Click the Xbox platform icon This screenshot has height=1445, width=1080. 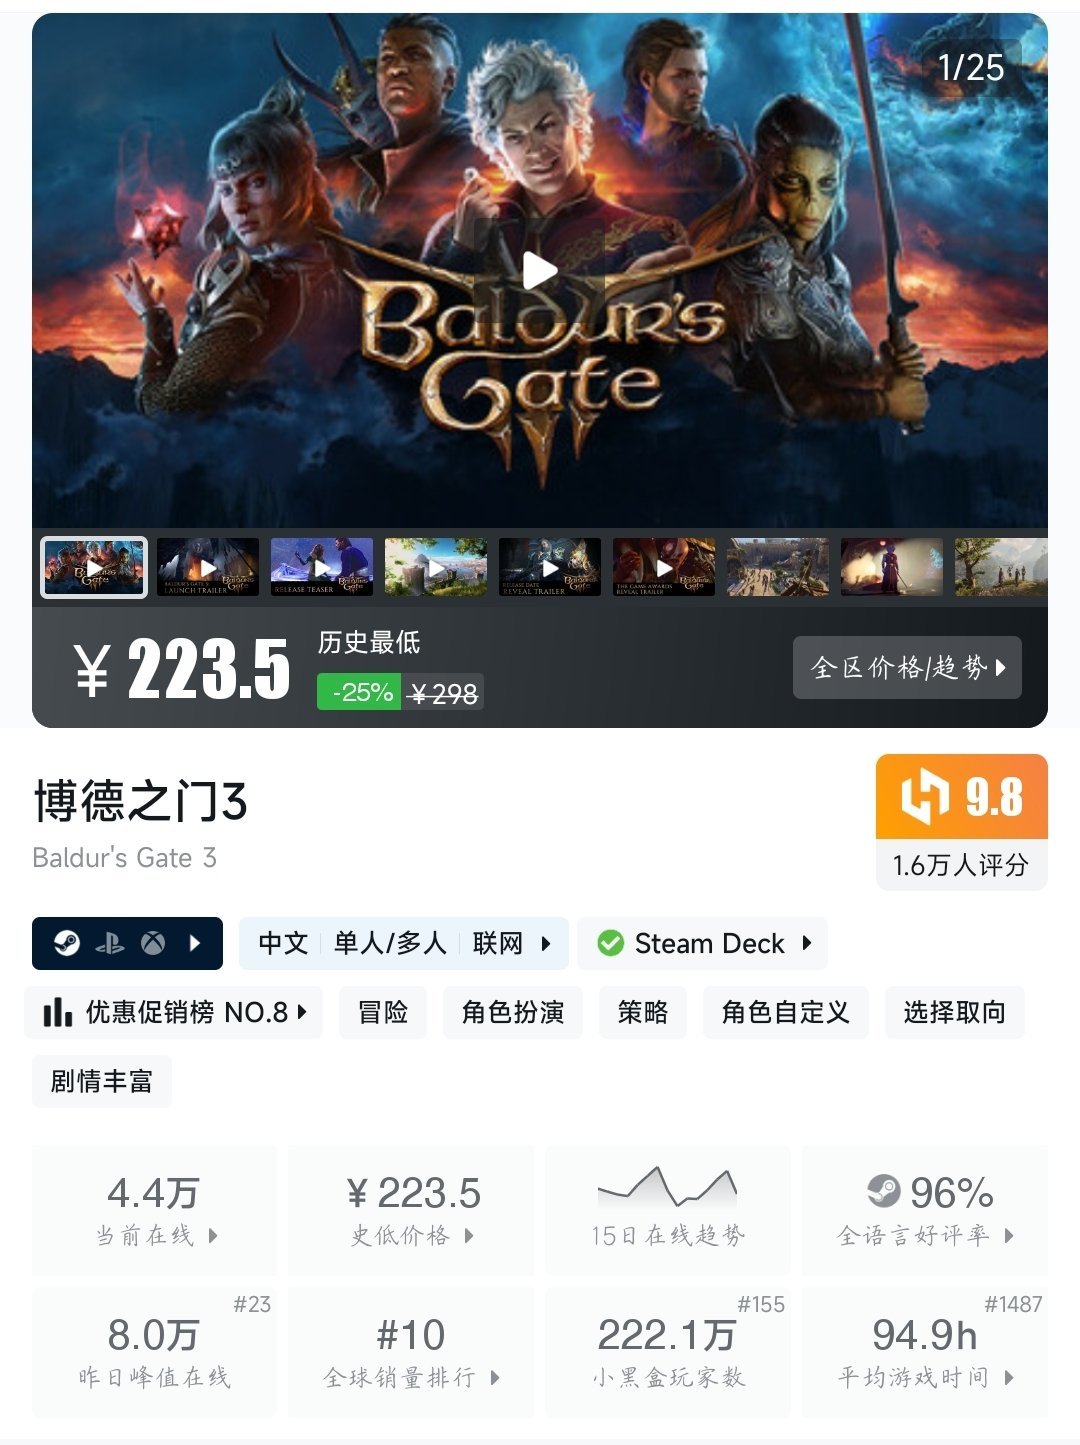tap(153, 943)
